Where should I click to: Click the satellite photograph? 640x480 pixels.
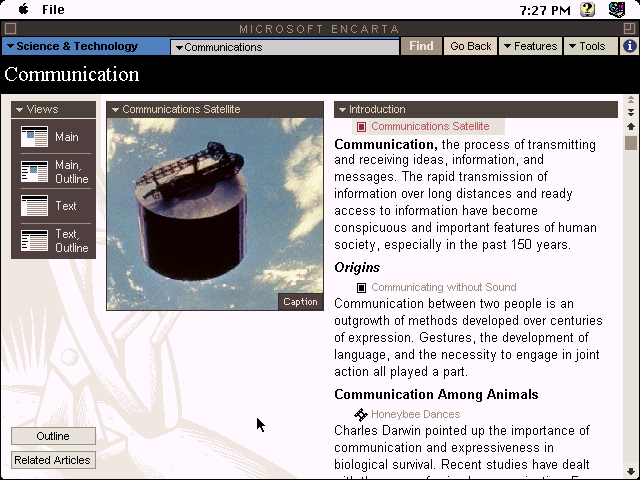pos(215,214)
